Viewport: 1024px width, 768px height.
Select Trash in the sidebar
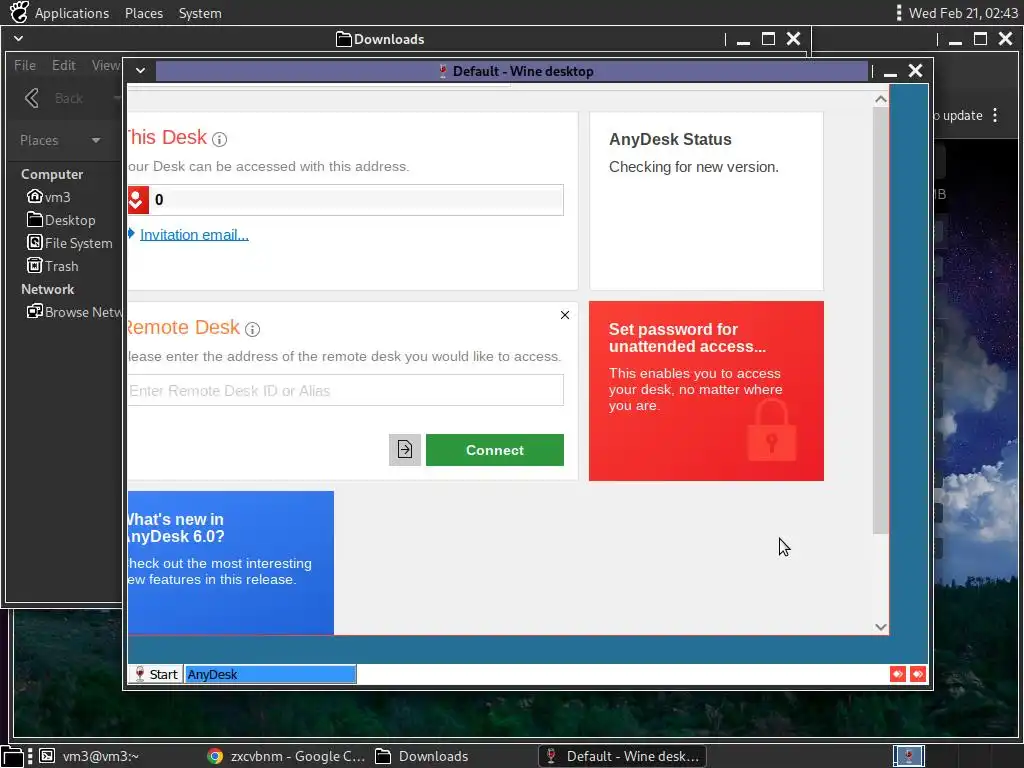coord(53,266)
